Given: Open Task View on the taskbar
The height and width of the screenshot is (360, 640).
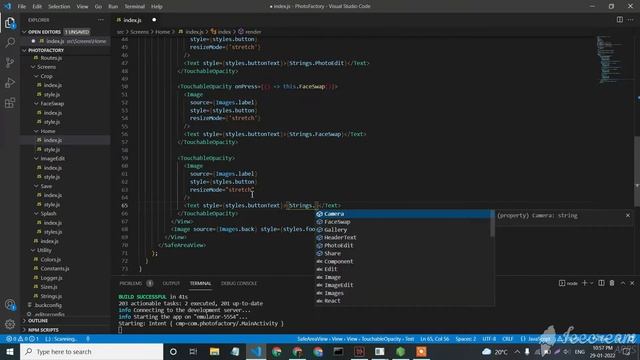Looking at the screenshot, I should (193, 351).
